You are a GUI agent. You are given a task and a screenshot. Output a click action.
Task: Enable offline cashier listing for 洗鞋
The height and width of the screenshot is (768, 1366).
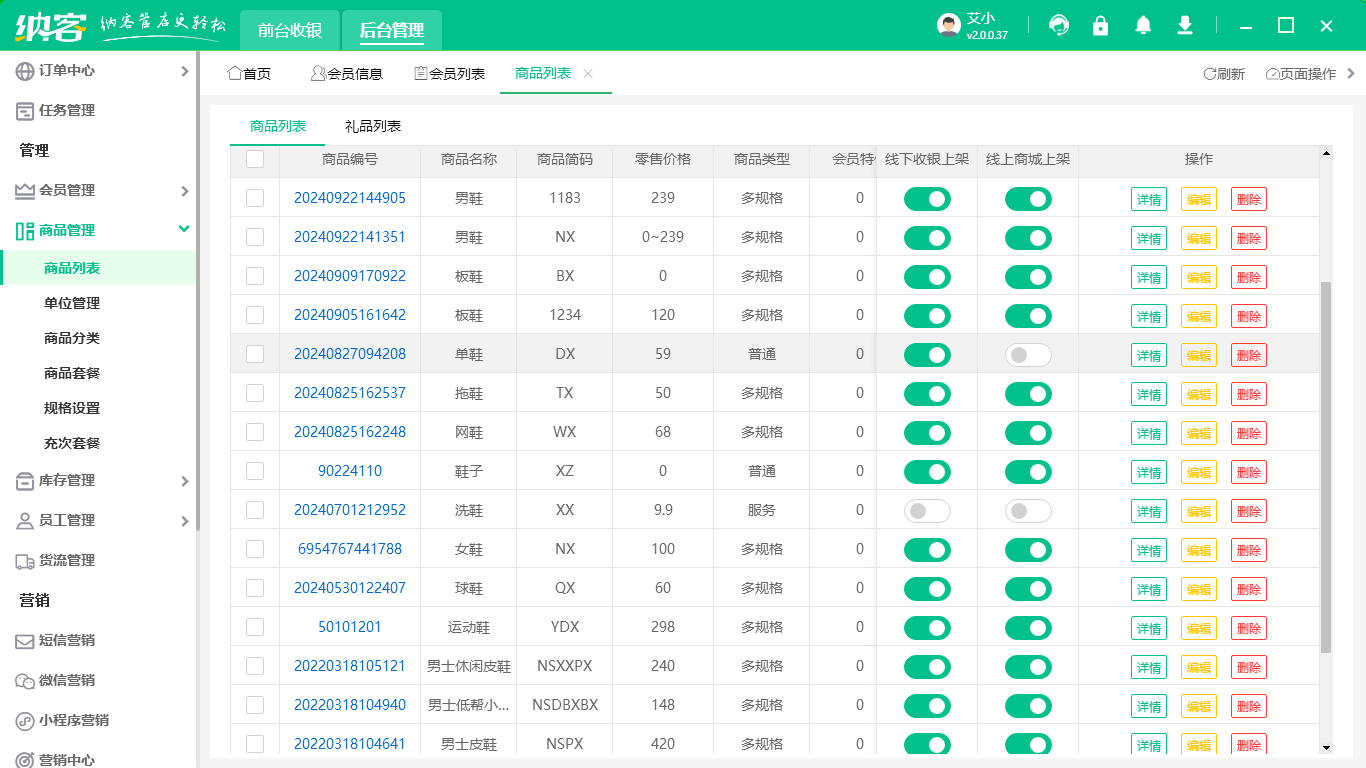click(927, 510)
